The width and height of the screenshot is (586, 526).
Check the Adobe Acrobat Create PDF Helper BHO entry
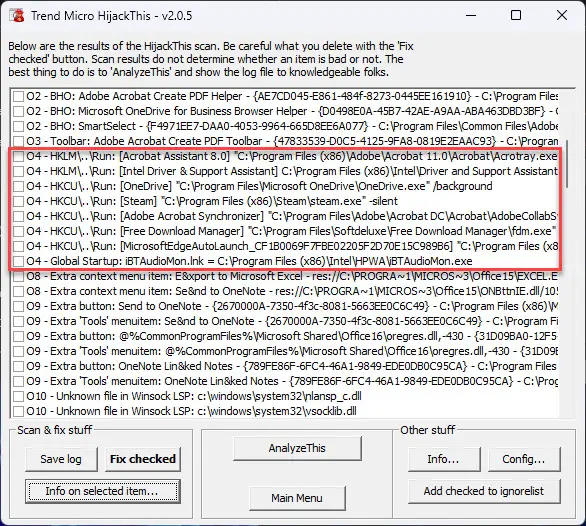(18, 96)
